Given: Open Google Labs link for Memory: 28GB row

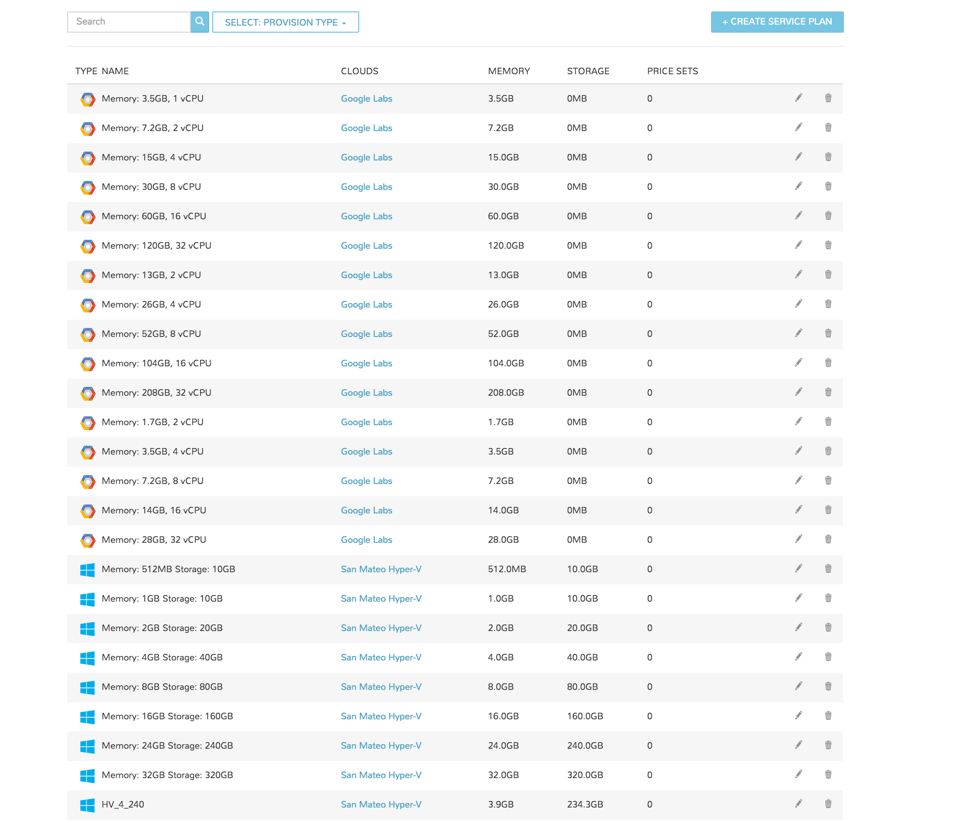Looking at the screenshot, I should 366,540.
